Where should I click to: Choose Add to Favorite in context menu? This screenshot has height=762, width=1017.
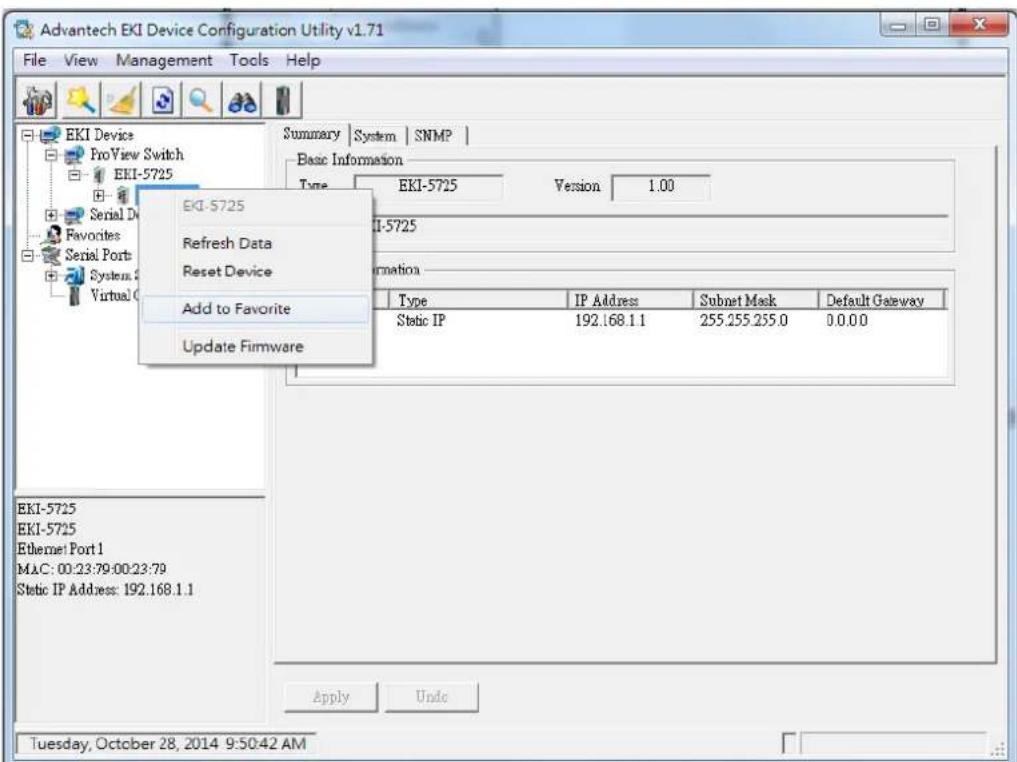(256, 309)
